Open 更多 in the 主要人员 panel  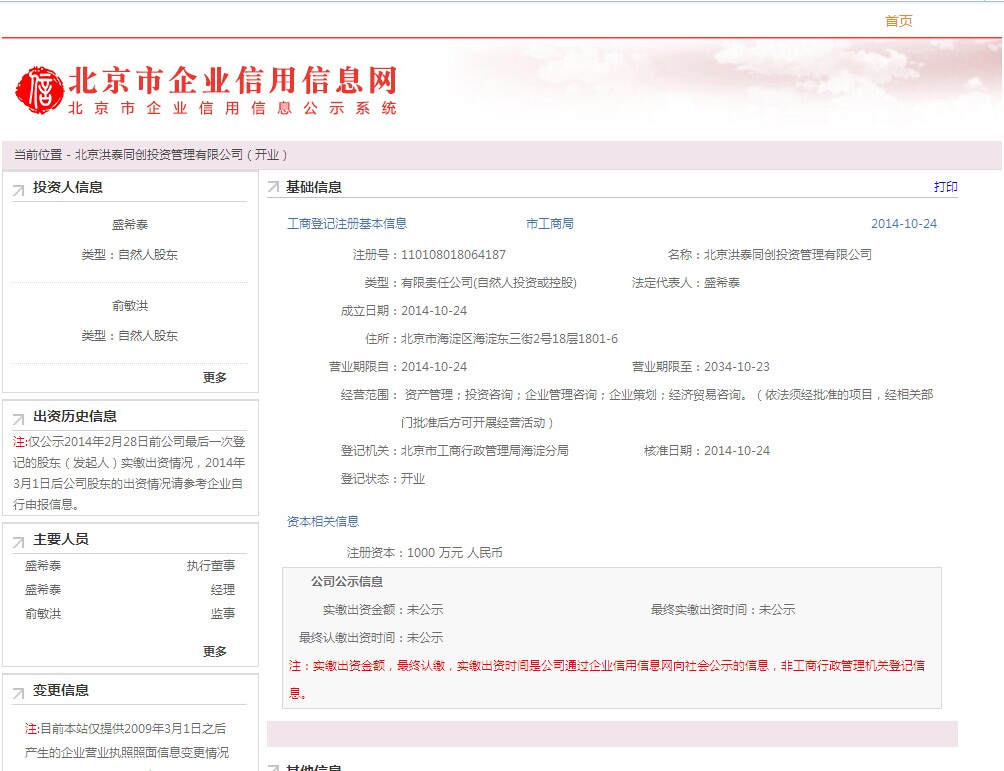(x=215, y=651)
